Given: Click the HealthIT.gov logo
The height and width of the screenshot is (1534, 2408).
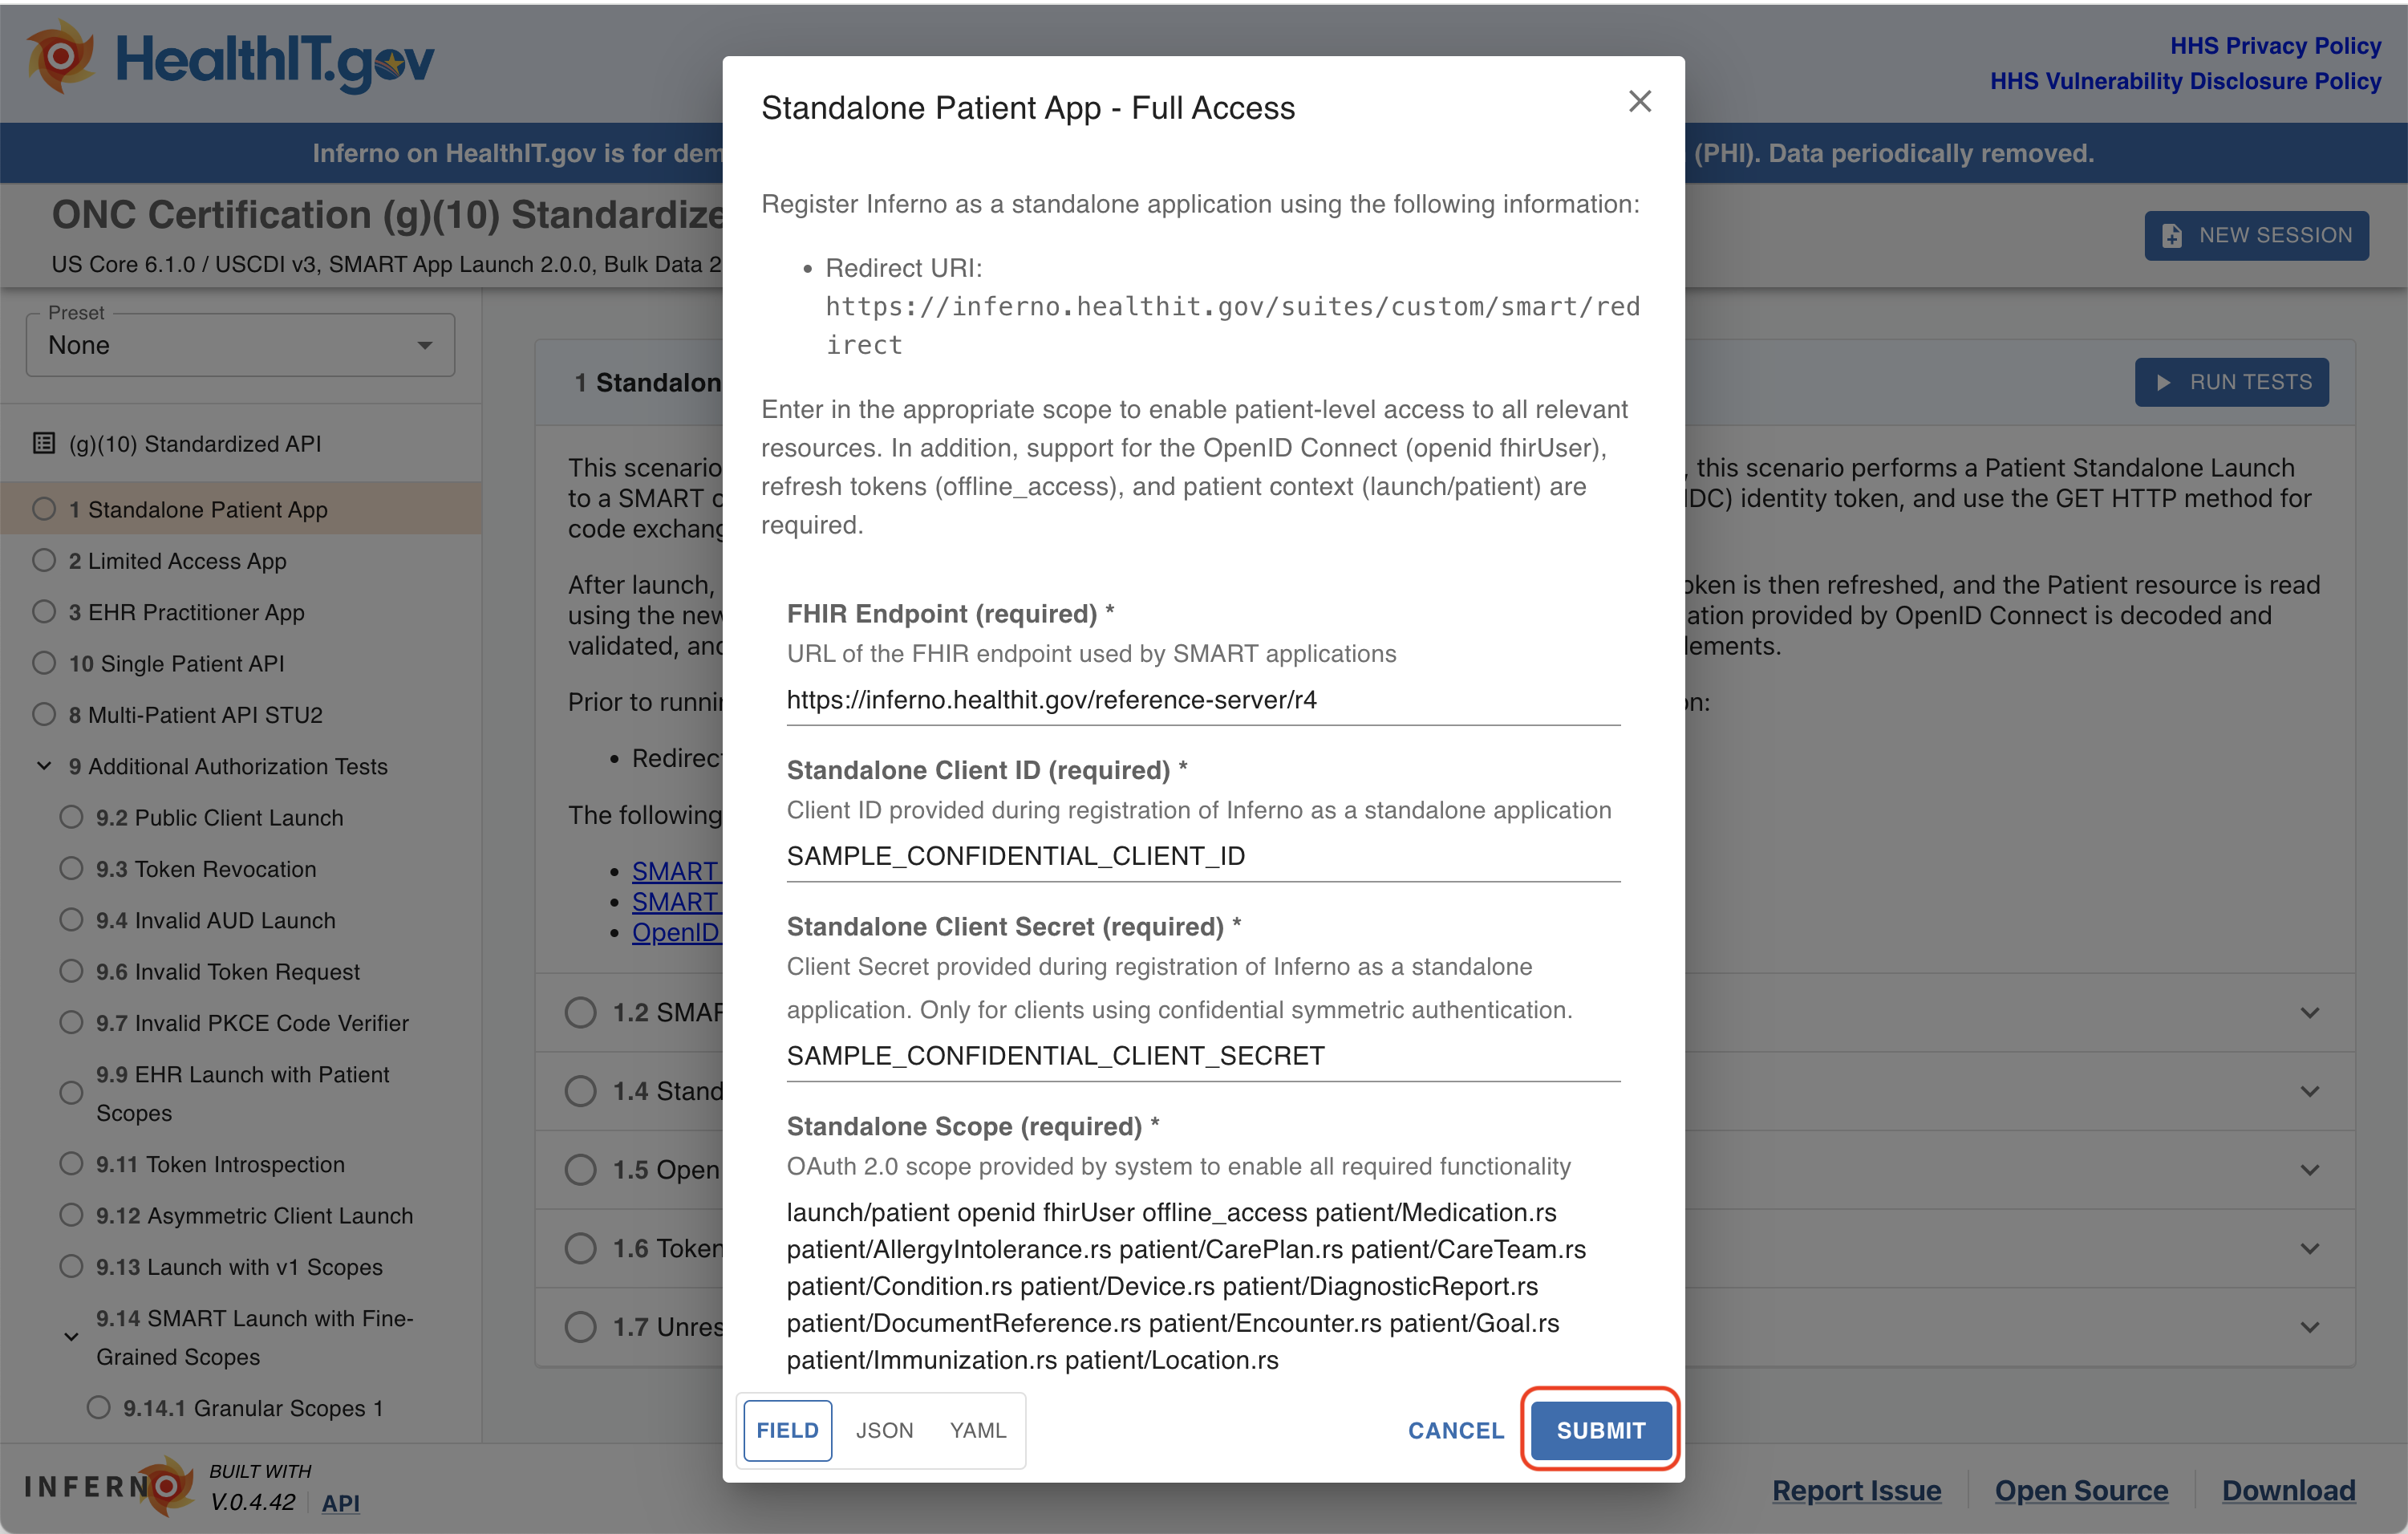Looking at the screenshot, I should (x=231, y=58).
